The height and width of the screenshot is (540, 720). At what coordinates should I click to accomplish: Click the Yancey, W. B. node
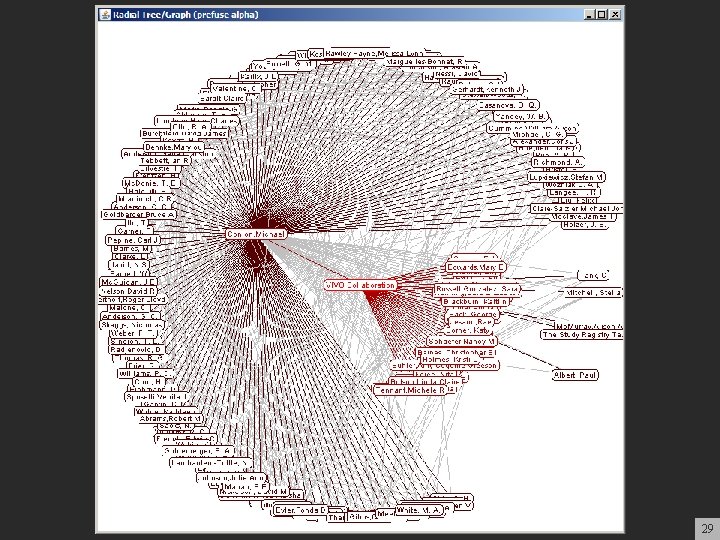pos(521,117)
